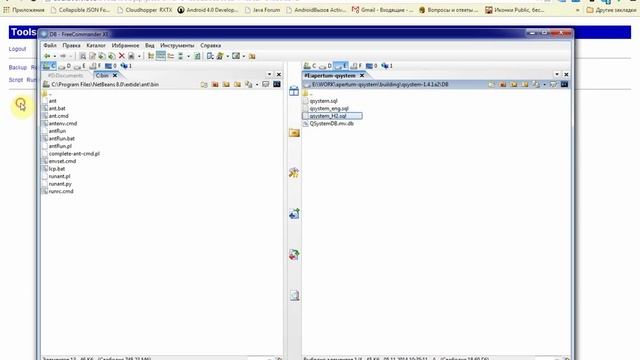This screenshot has width=640, height=360.
Task: Open Приложения apps shortcut in bookmarks bar
Action: tap(24, 10)
